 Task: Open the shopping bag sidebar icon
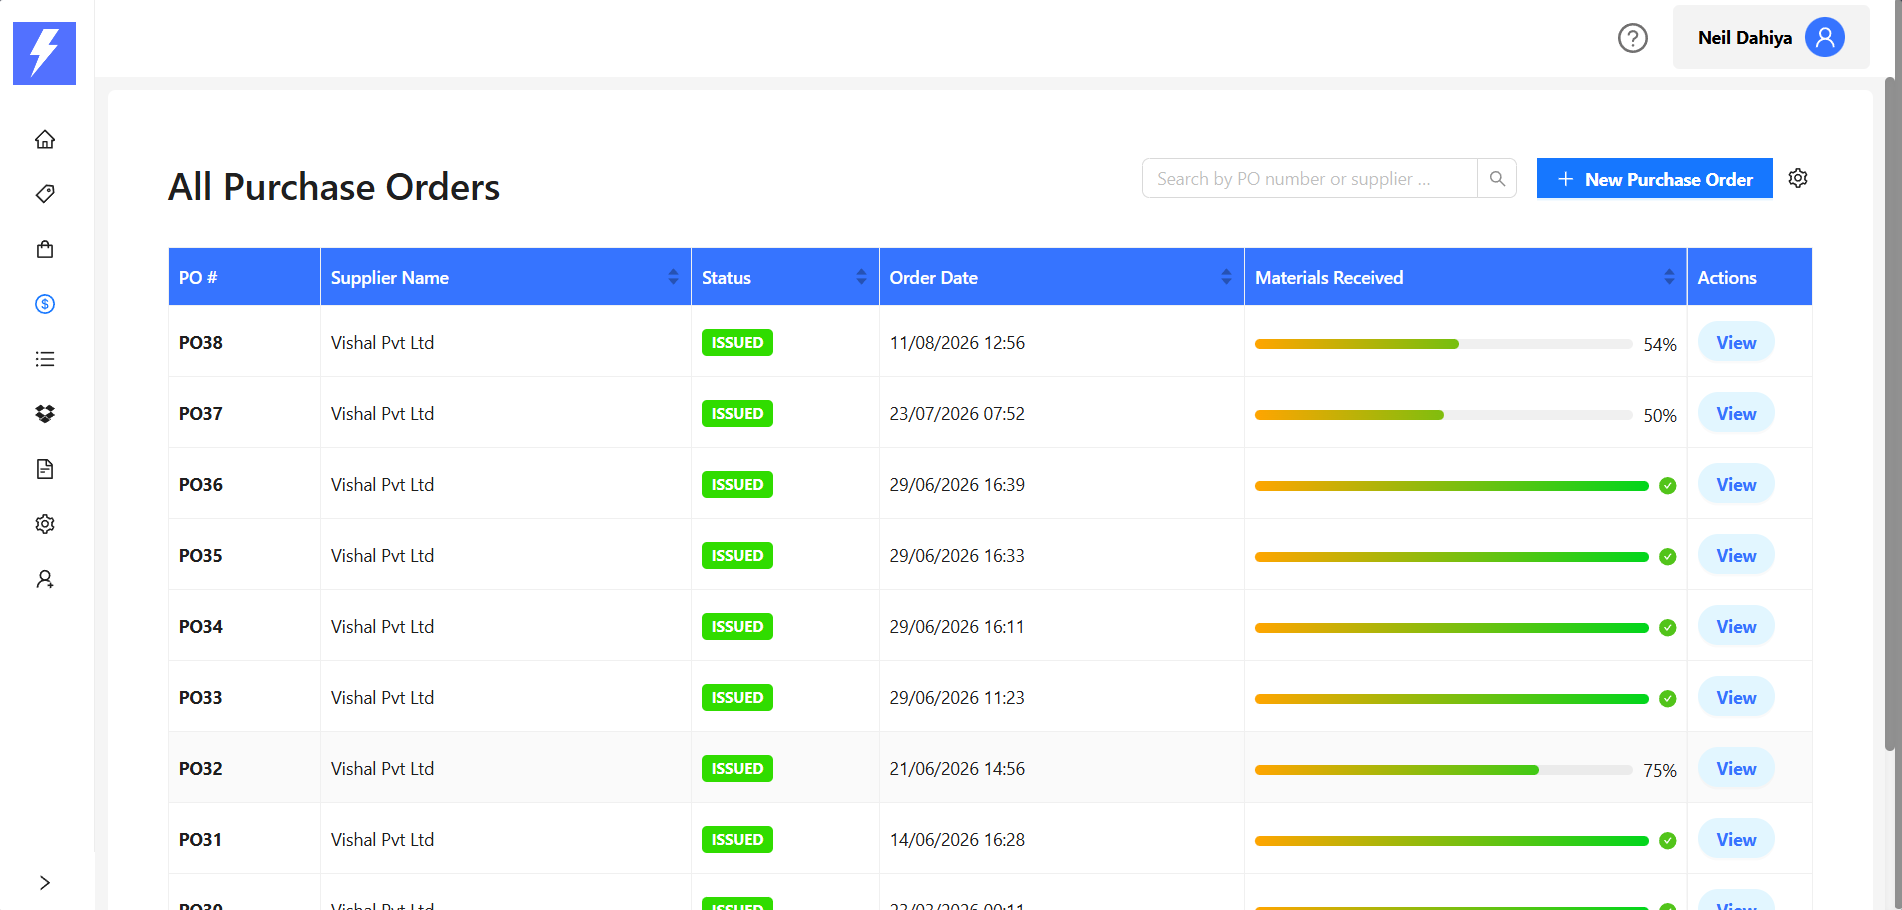[45, 249]
